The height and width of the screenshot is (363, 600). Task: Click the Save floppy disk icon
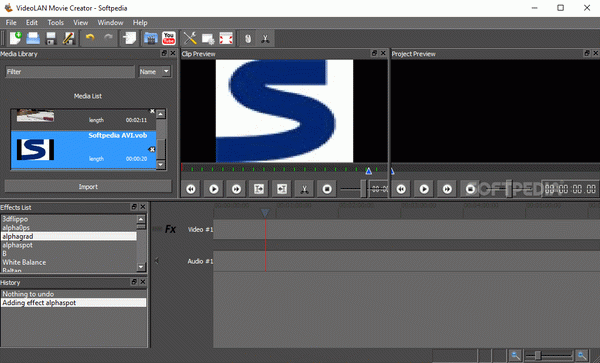(x=51, y=38)
